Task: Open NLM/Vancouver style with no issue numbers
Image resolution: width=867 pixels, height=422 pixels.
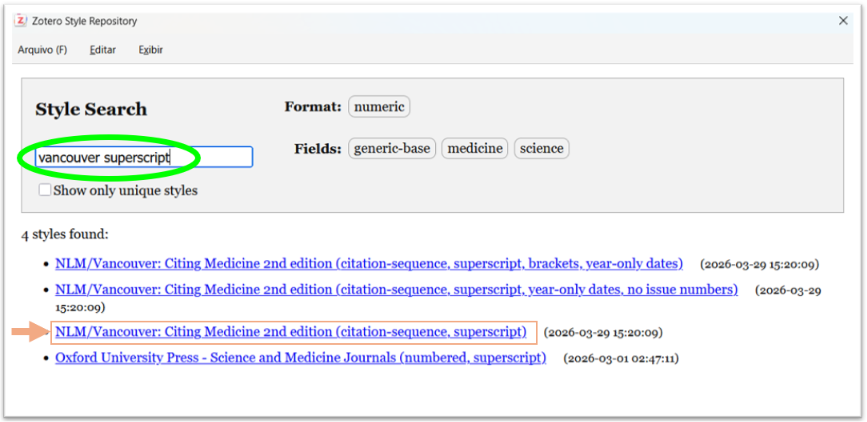Action: 396,290
